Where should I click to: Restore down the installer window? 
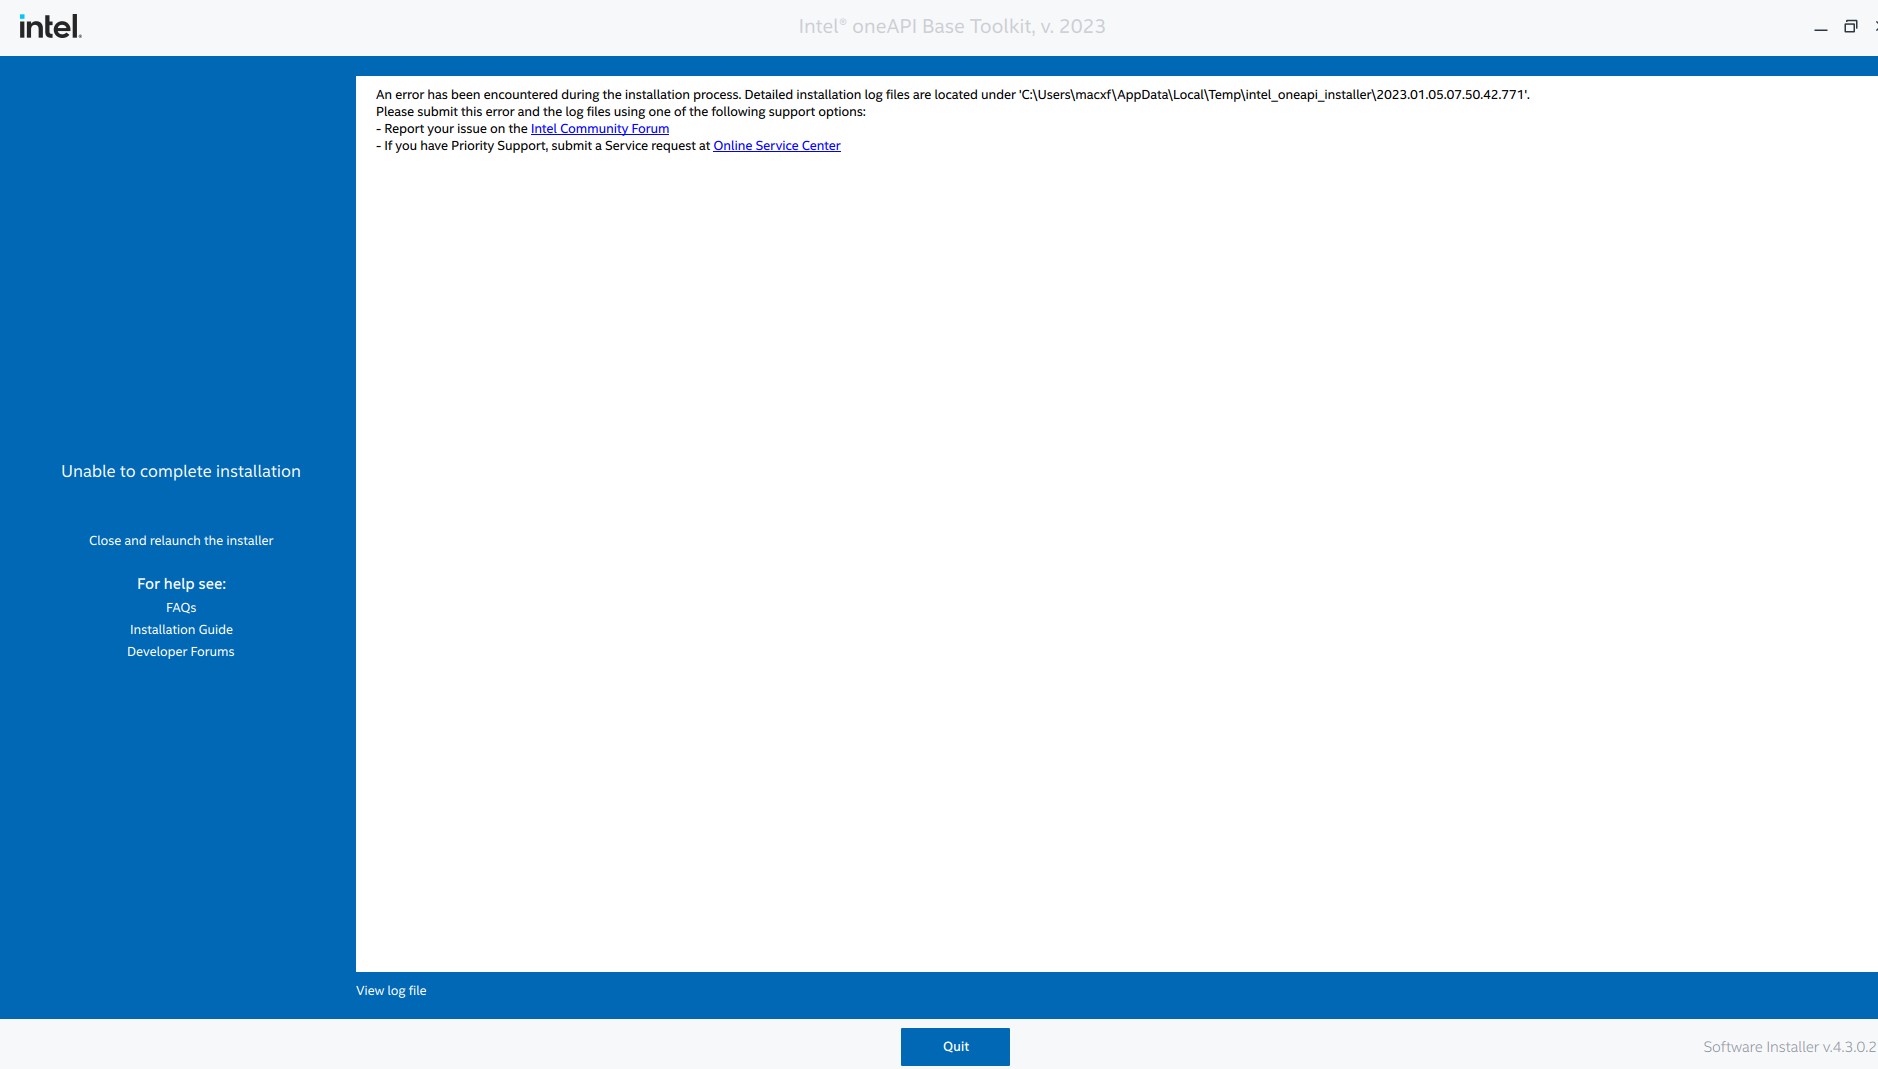point(1850,27)
